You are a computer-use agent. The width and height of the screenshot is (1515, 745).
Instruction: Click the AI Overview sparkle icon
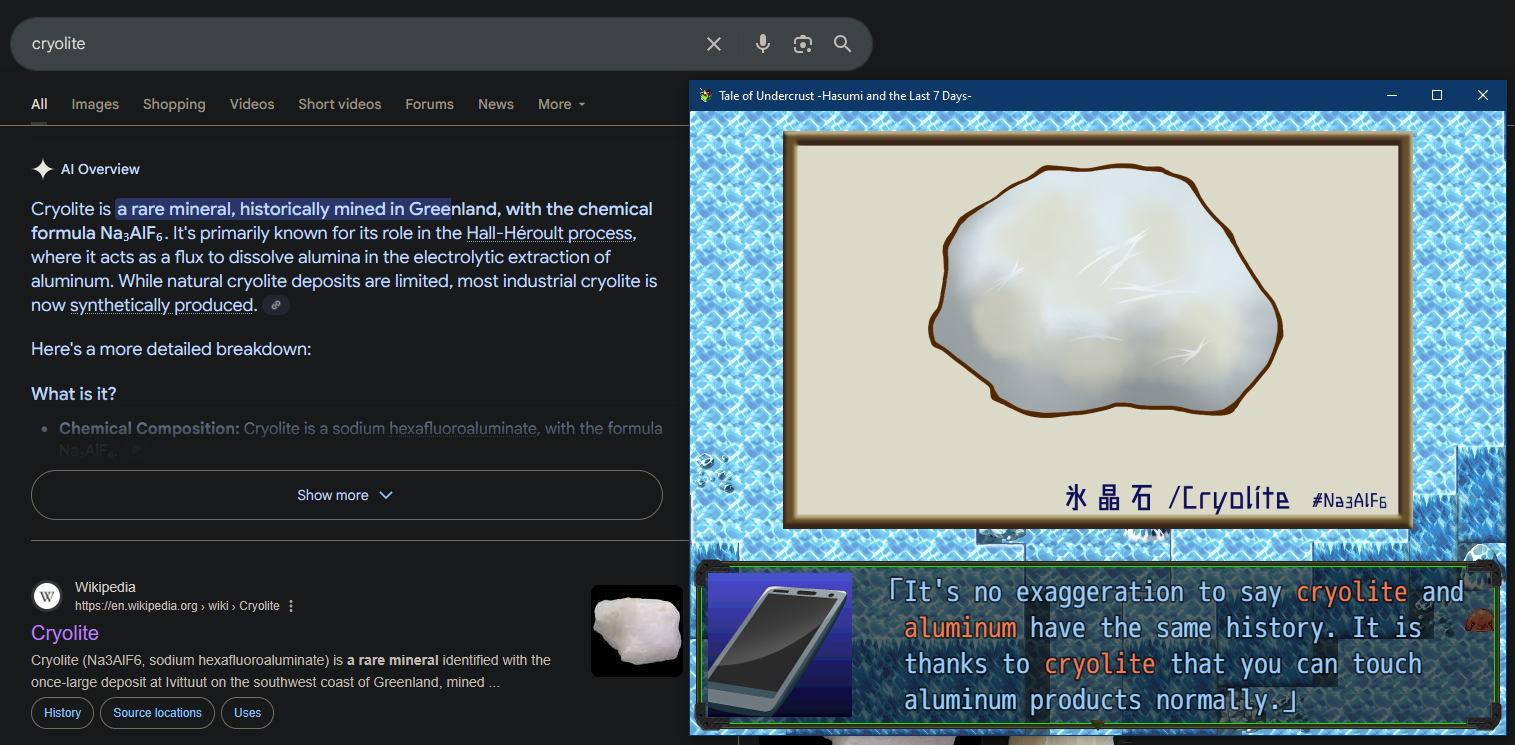[42, 169]
